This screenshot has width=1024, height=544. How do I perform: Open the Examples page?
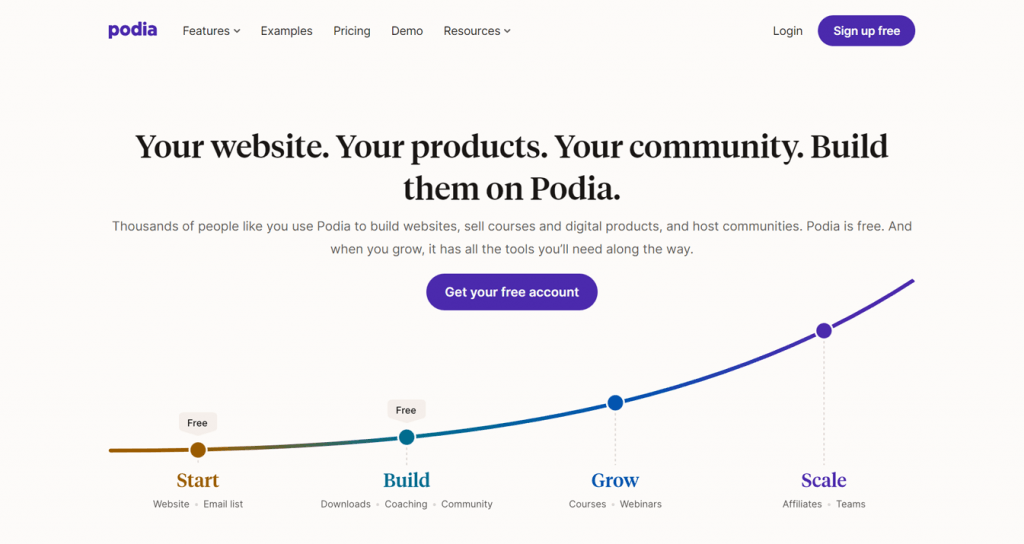(287, 31)
